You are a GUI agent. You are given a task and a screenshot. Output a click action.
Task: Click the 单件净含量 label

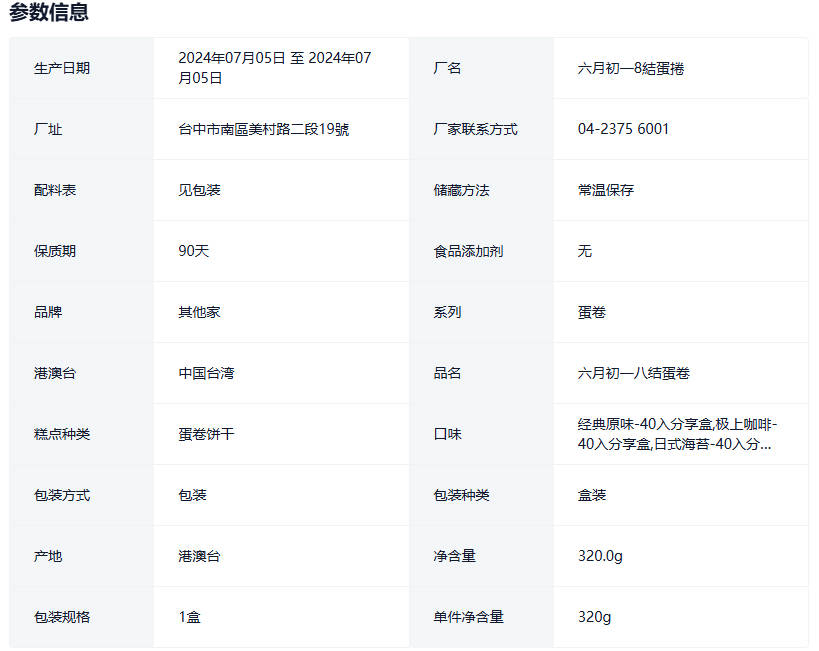(x=469, y=617)
